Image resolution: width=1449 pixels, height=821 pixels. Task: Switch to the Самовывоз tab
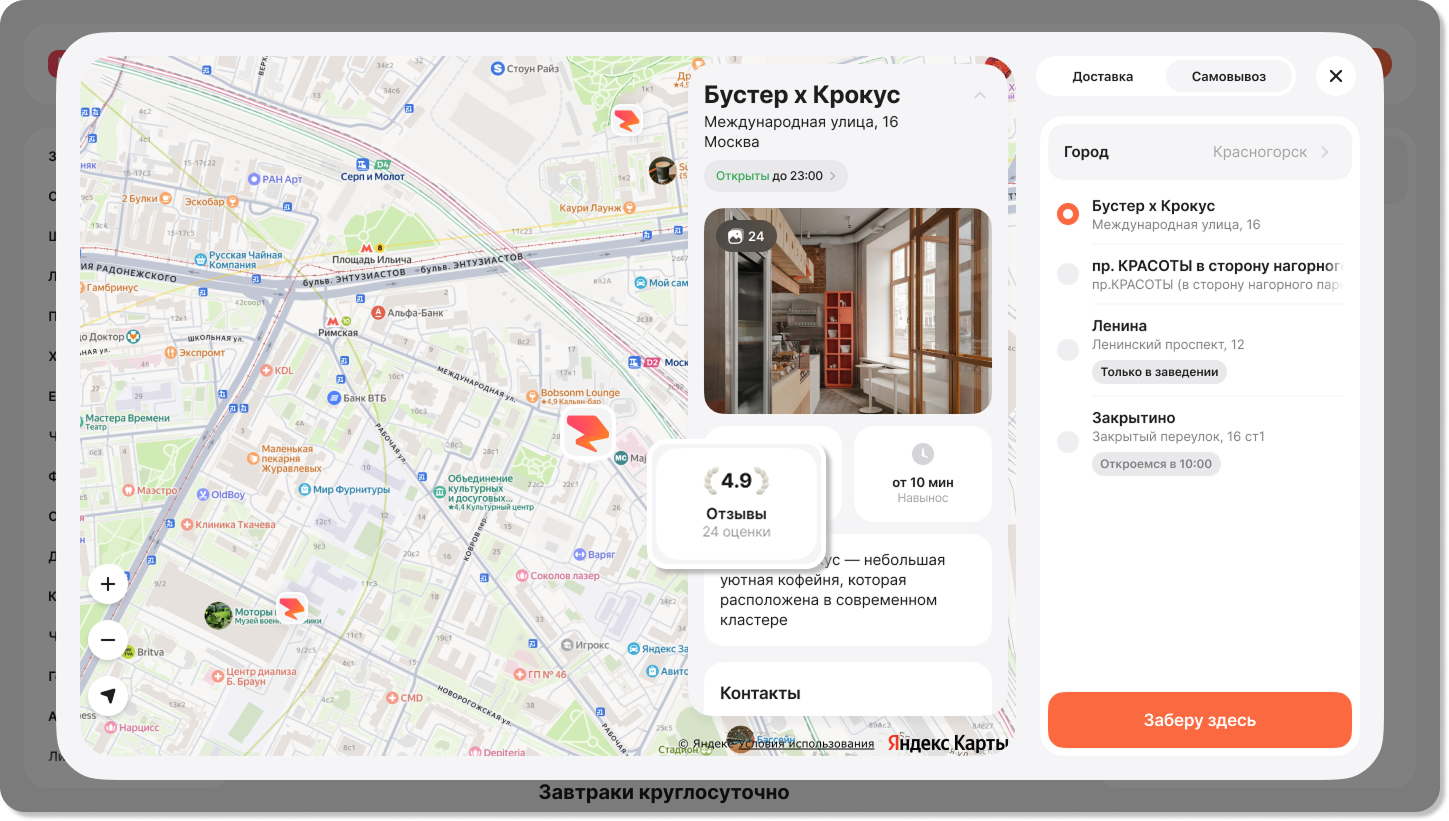(1229, 76)
